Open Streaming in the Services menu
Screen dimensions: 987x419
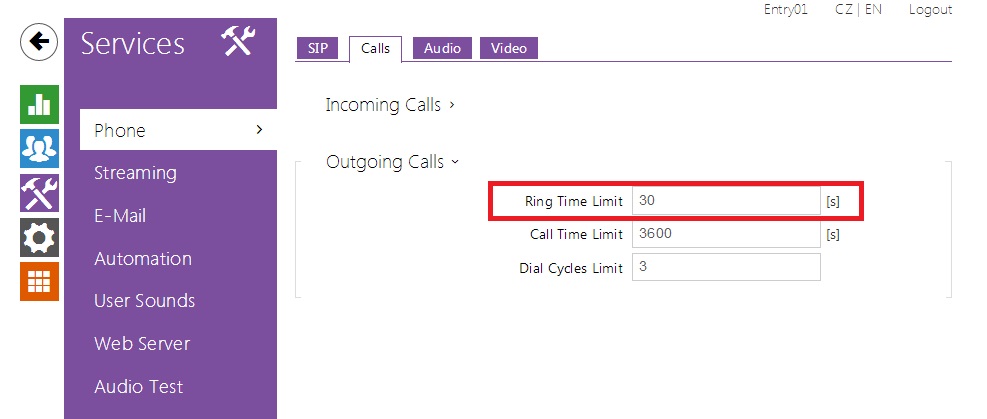(135, 173)
